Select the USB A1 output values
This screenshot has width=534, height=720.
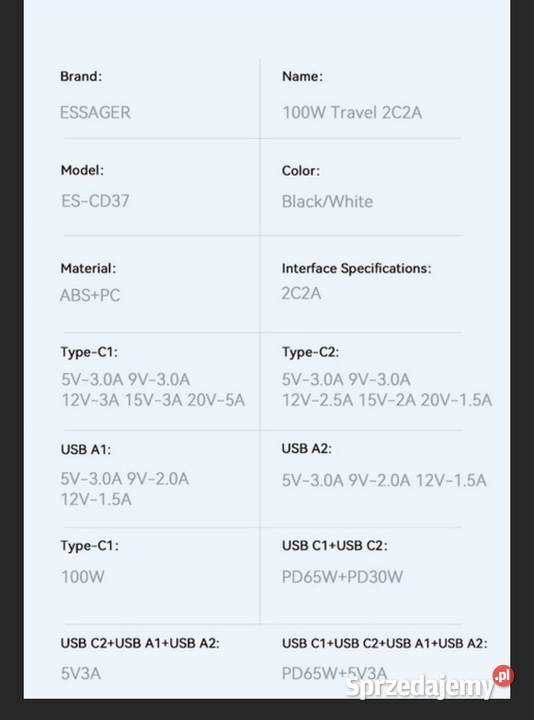tap(125, 489)
